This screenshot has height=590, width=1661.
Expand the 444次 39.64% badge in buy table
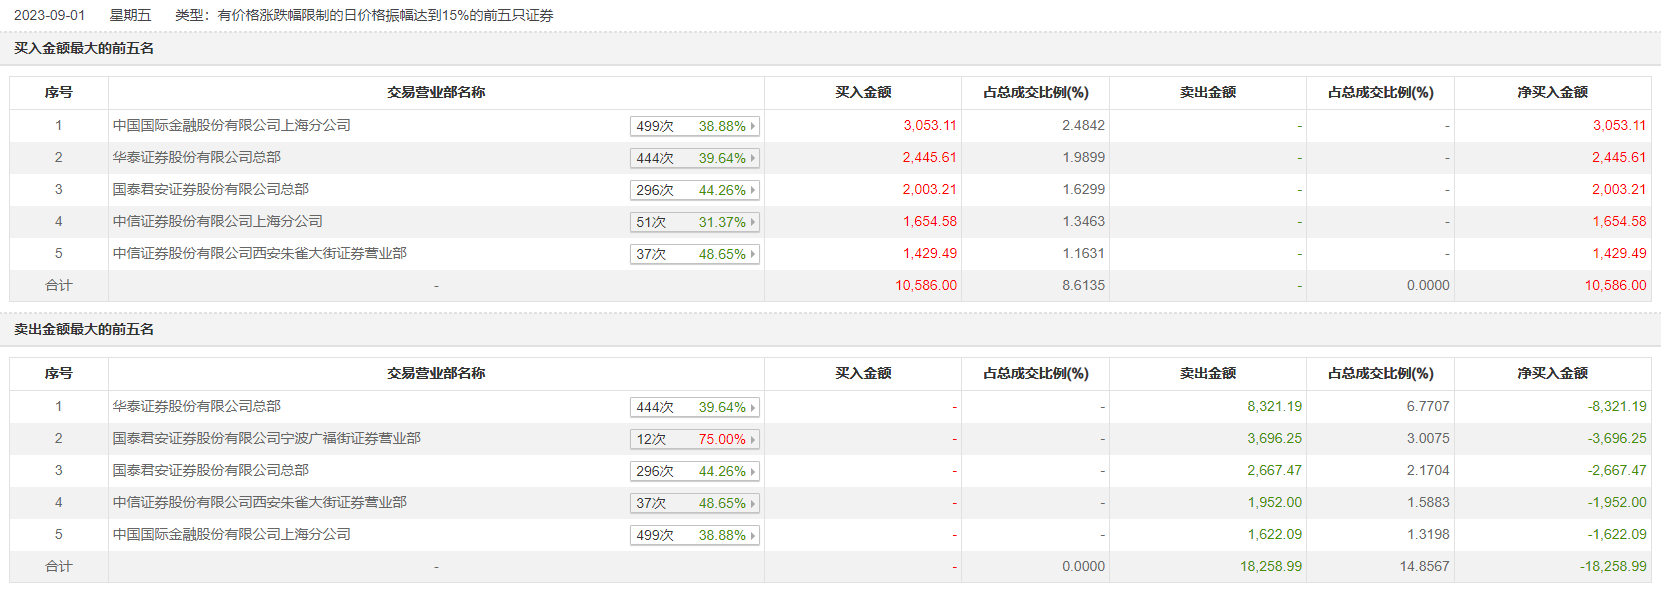(695, 158)
